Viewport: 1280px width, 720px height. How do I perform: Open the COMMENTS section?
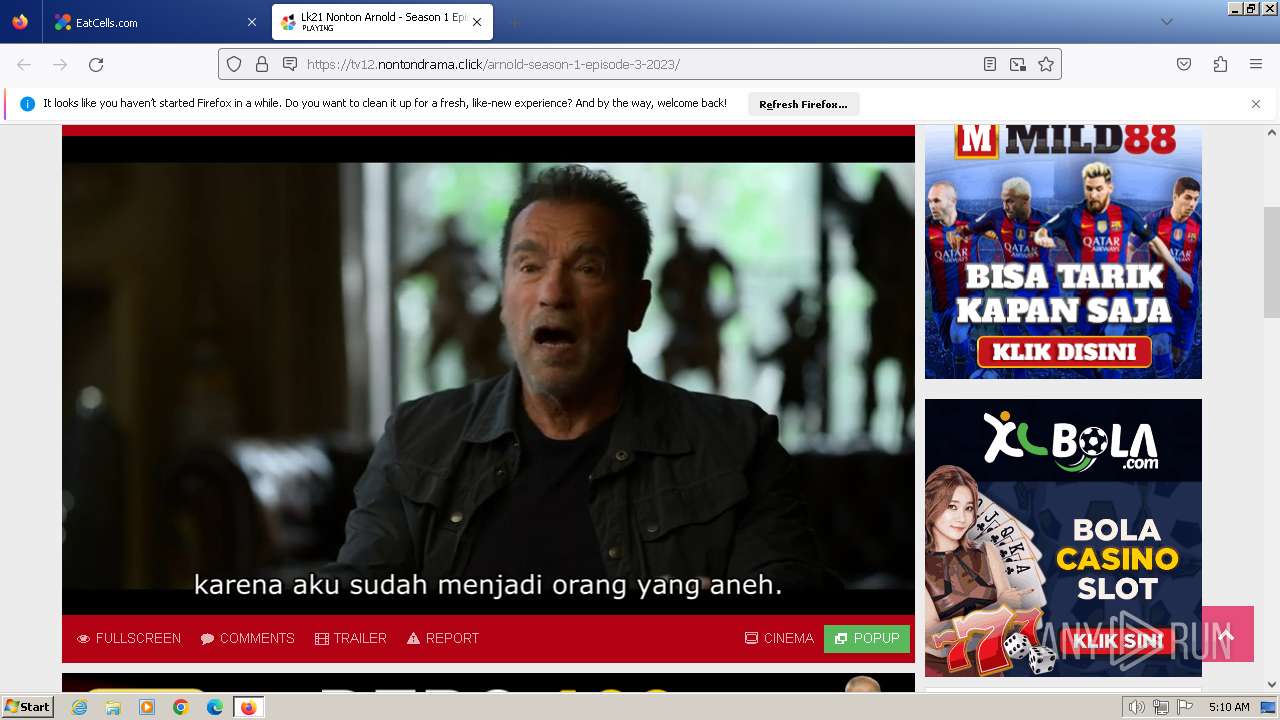pyautogui.click(x=247, y=638)
